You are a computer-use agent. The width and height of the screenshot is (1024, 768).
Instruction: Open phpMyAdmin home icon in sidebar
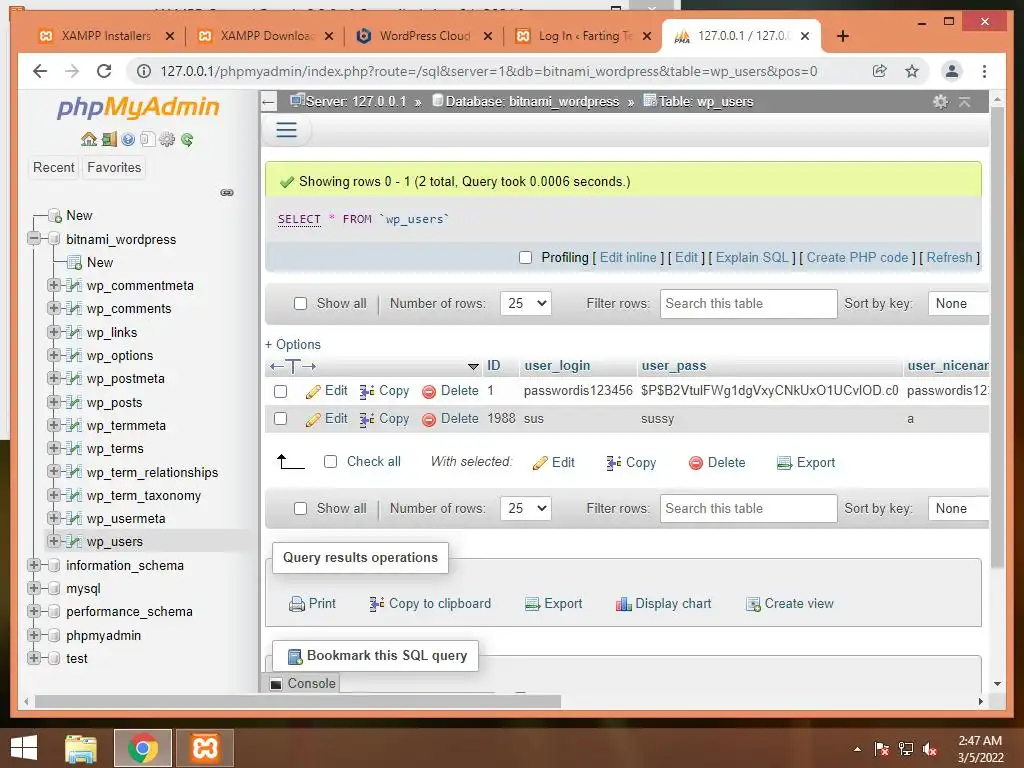(89, 139)
